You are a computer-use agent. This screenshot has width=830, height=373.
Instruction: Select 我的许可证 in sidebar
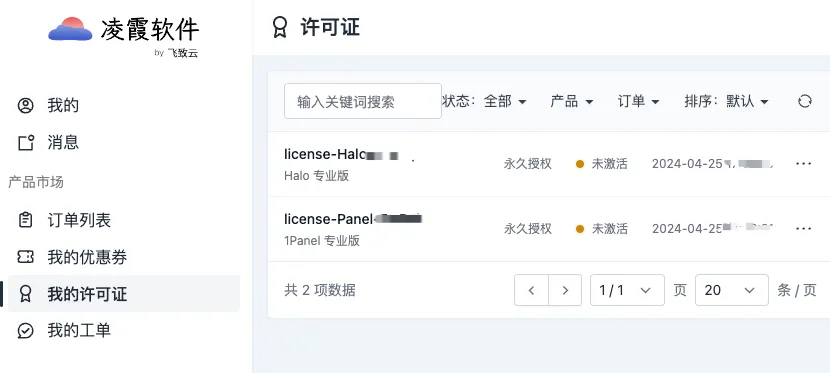pos(124,294)
